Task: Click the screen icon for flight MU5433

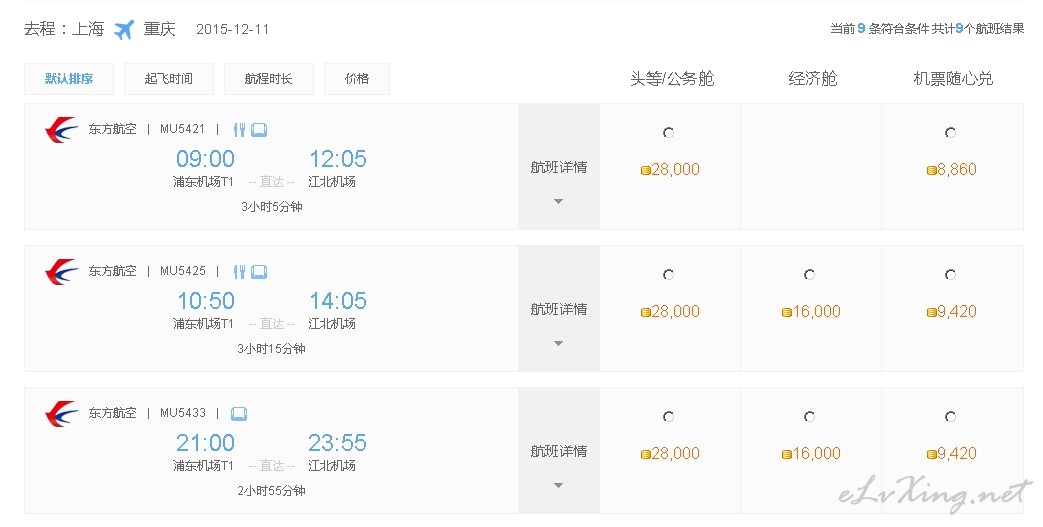Action: pyautogui.click(x=239, y=414)
